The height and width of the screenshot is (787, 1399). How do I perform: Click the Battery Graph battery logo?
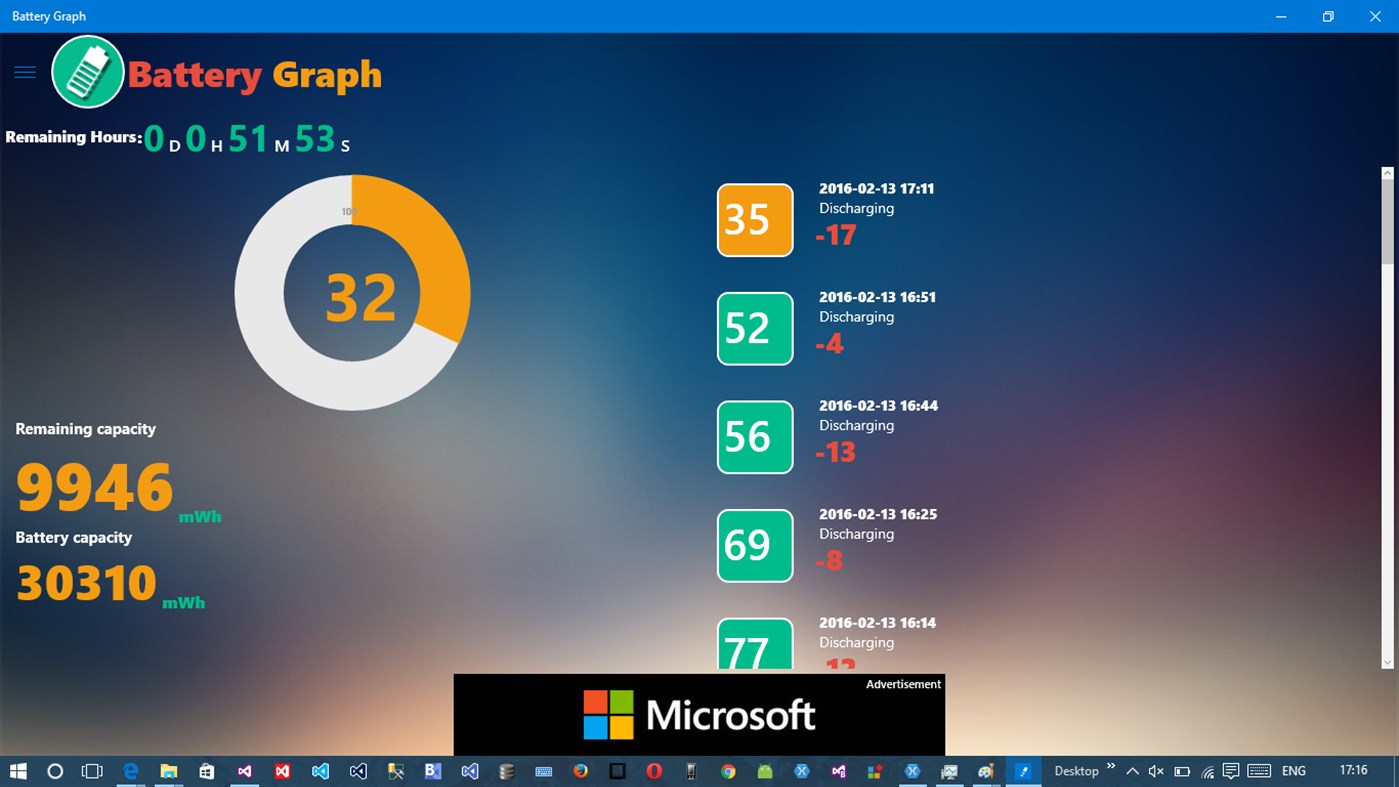pyautogui.click(x=88, y=71)
